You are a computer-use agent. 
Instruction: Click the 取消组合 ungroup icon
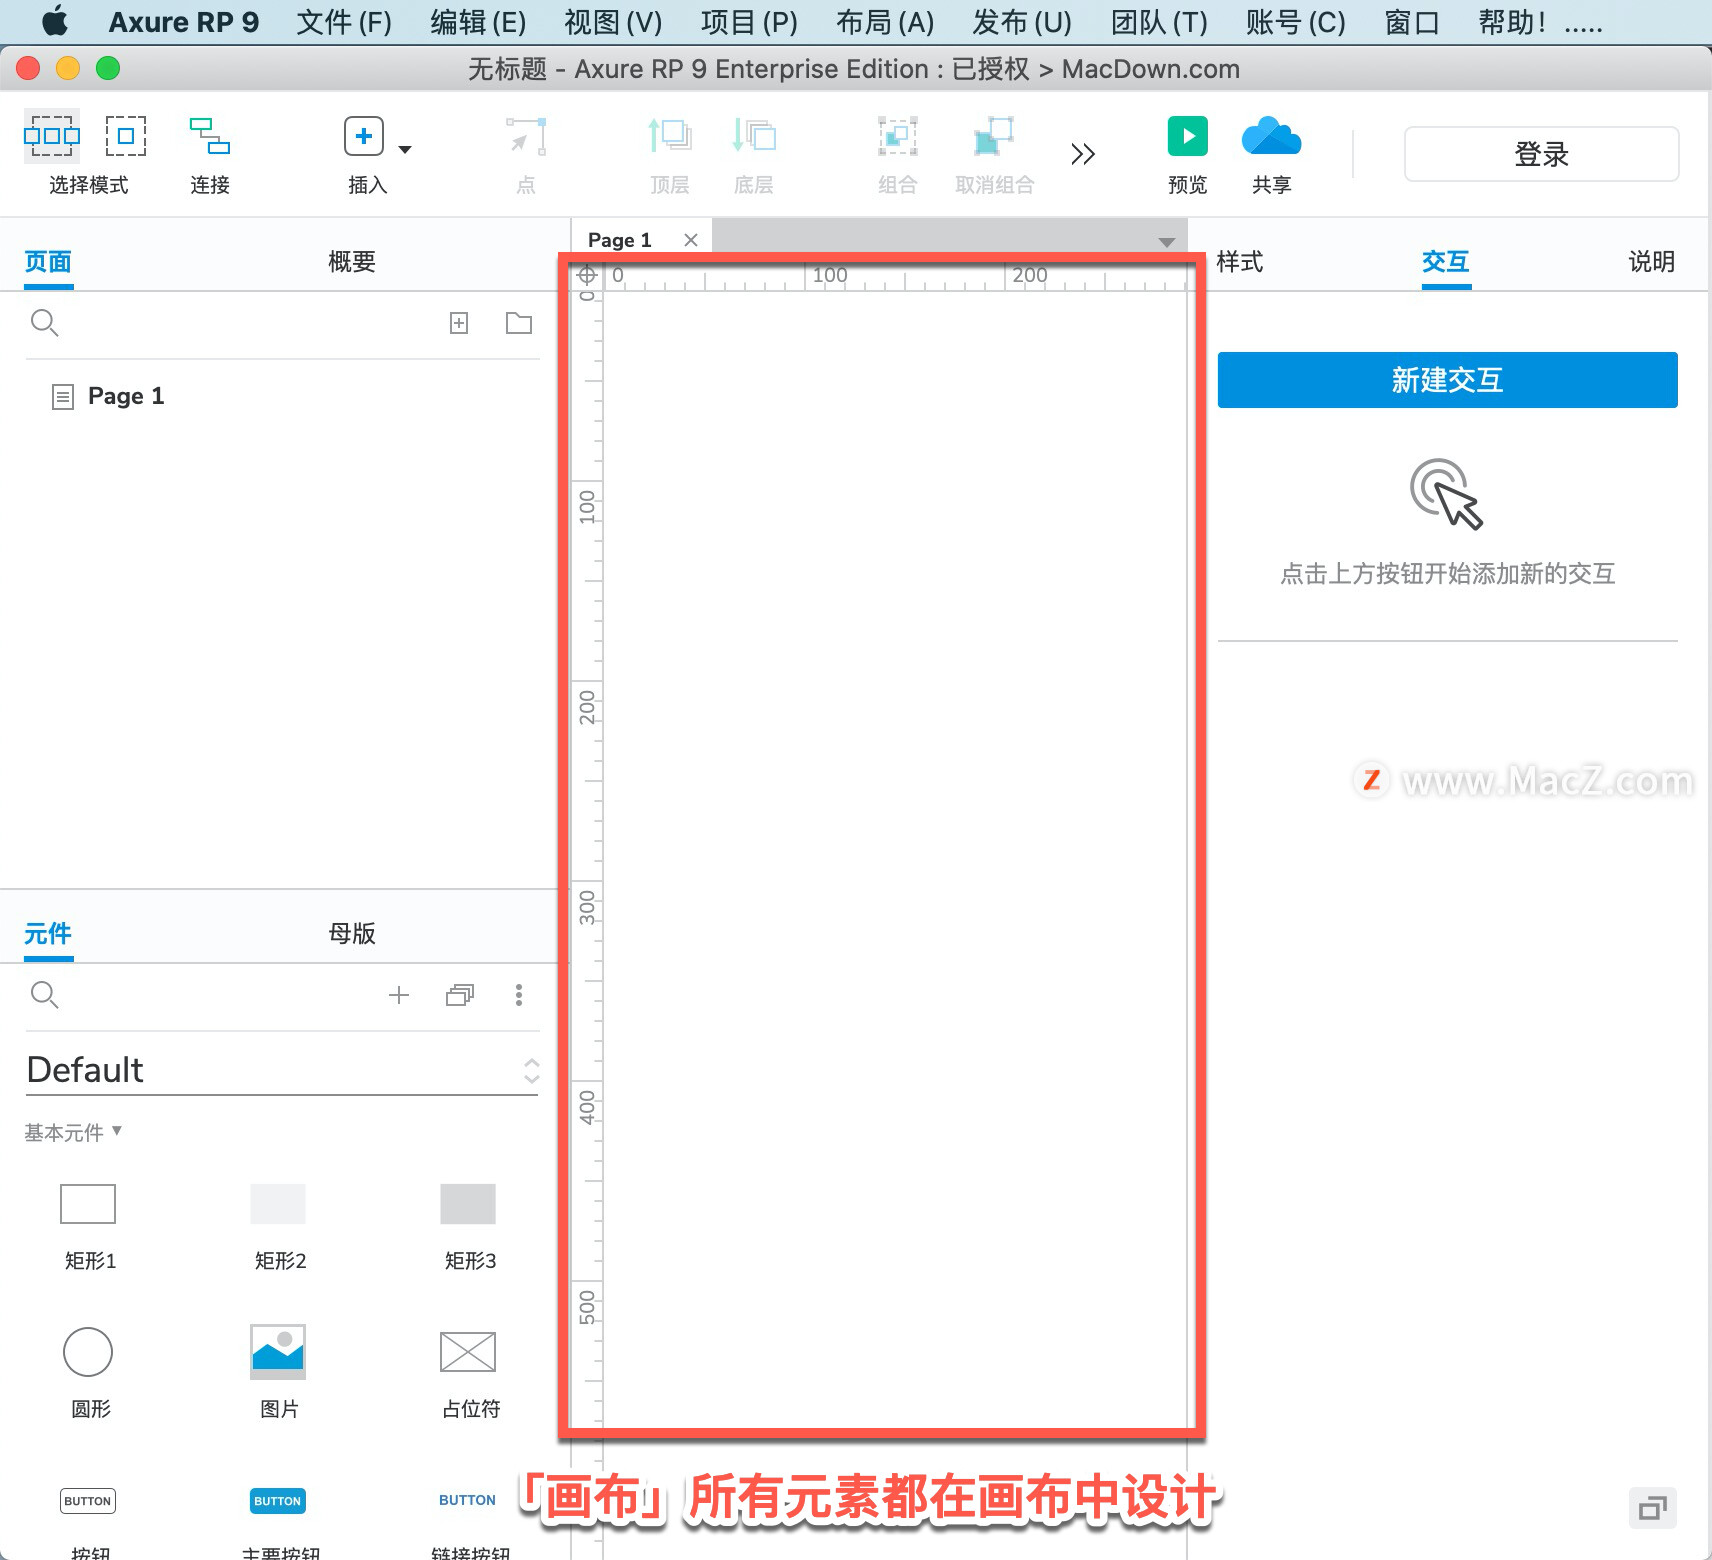pyautogui.click(x=994, y=136)
